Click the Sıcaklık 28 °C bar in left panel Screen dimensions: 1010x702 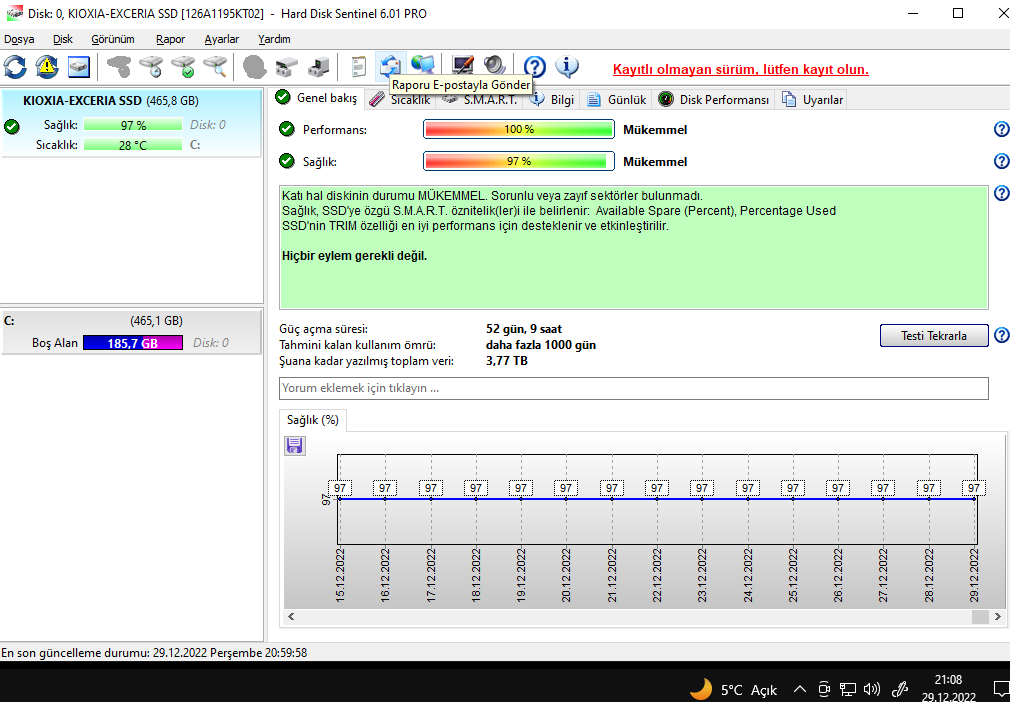tap(133, 145)
